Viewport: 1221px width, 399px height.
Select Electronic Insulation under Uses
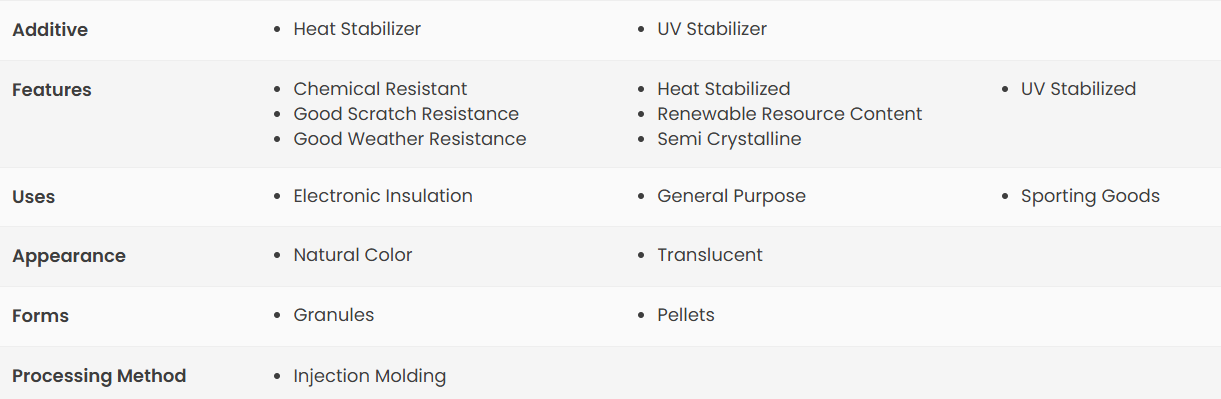click(383, 196)
